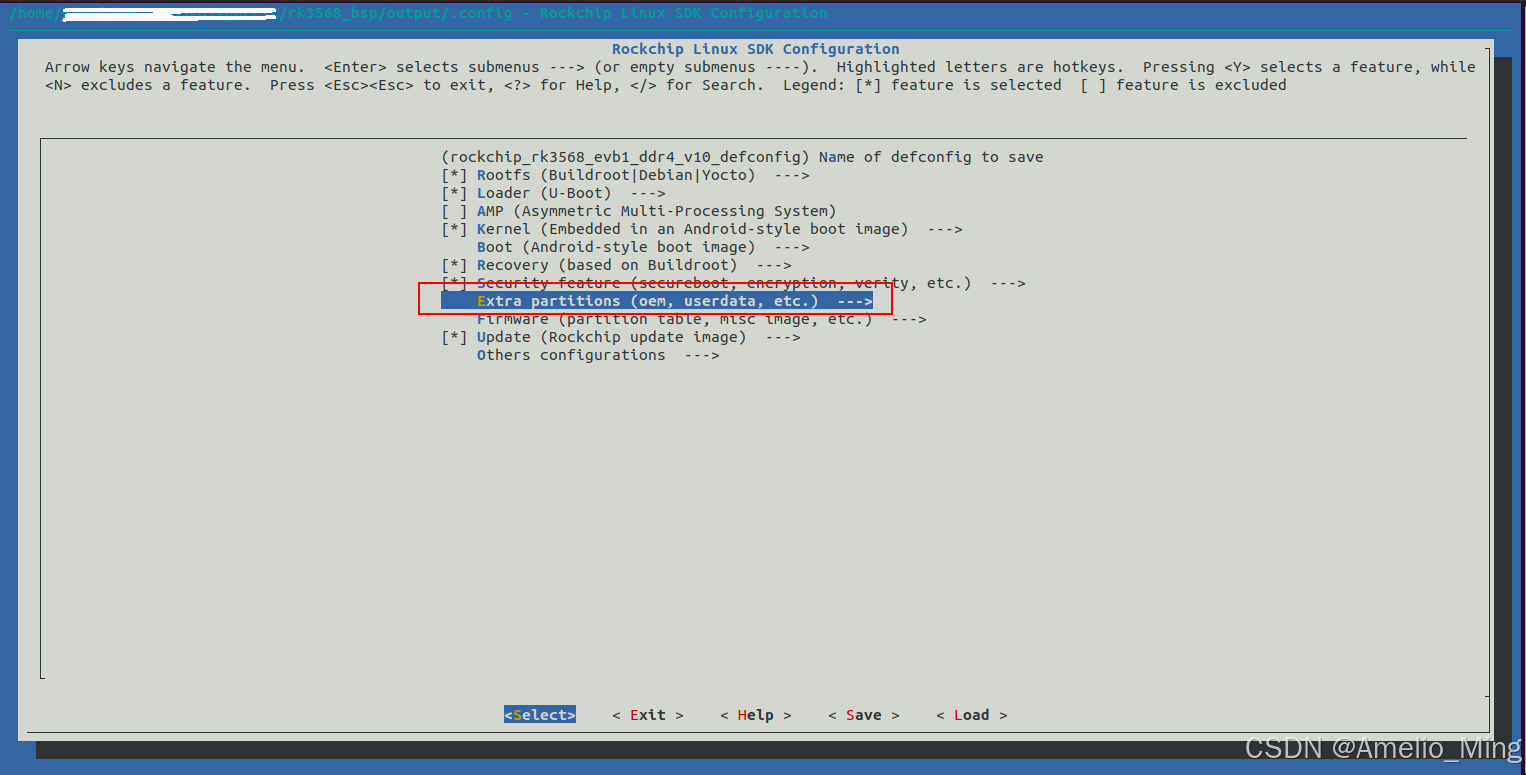The height and width of the screenshot is (775, 1526).
Task: Click the Loader (U-Boot) label
Action: [544, 193]
